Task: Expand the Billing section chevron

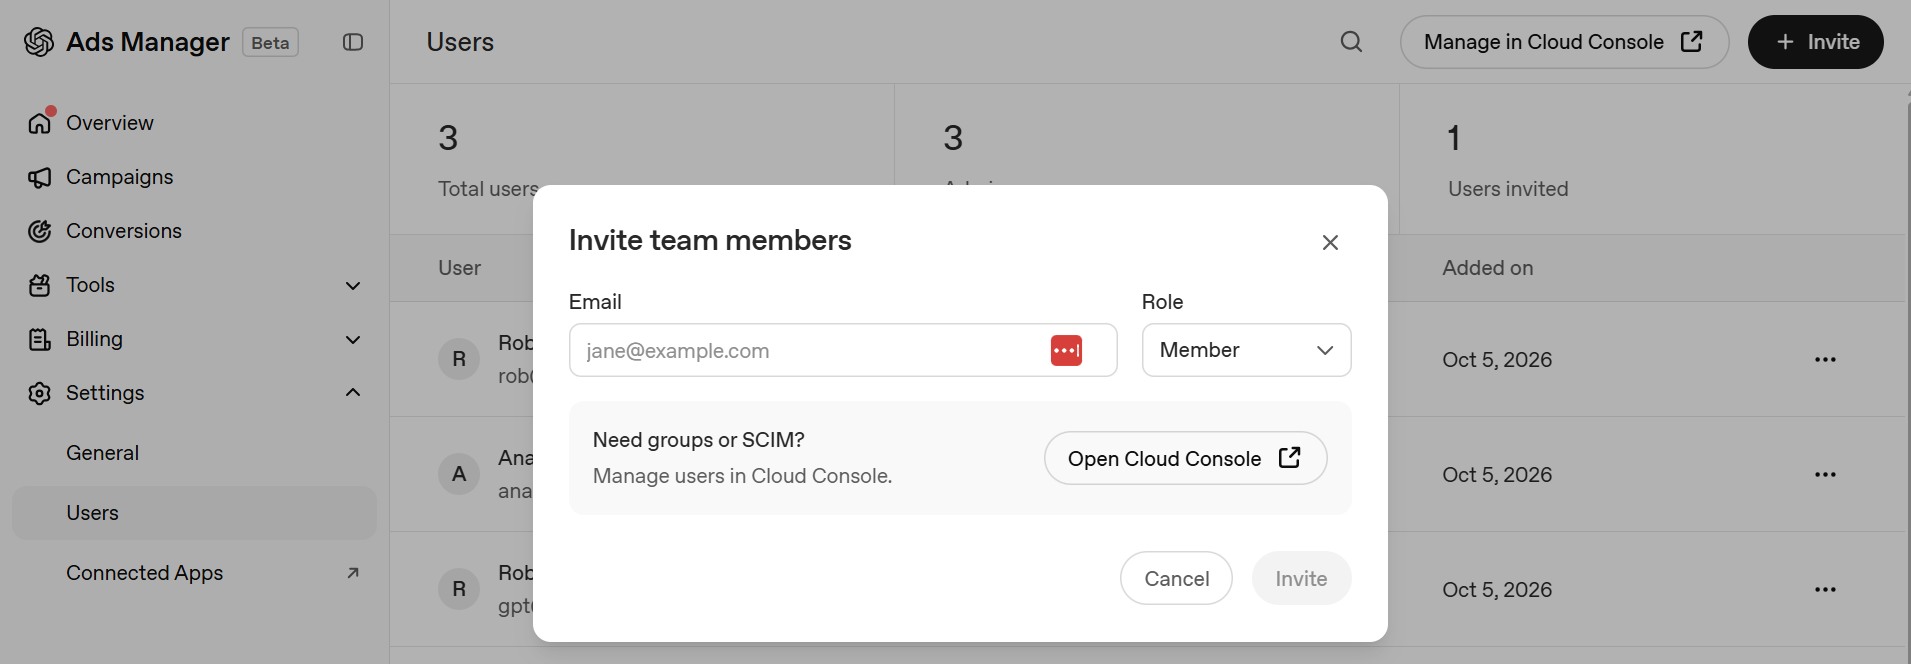Action: [353, 340]
